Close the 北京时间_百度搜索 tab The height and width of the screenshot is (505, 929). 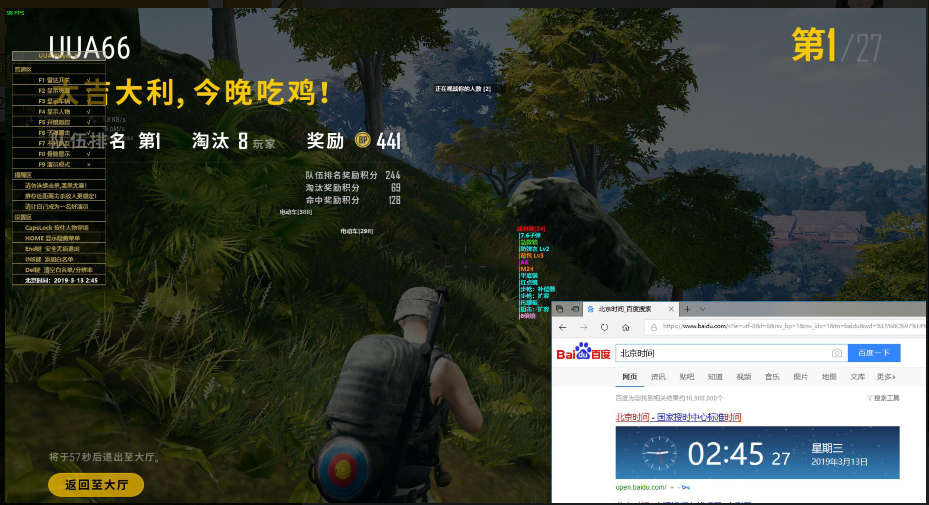[x=671, y=309]
